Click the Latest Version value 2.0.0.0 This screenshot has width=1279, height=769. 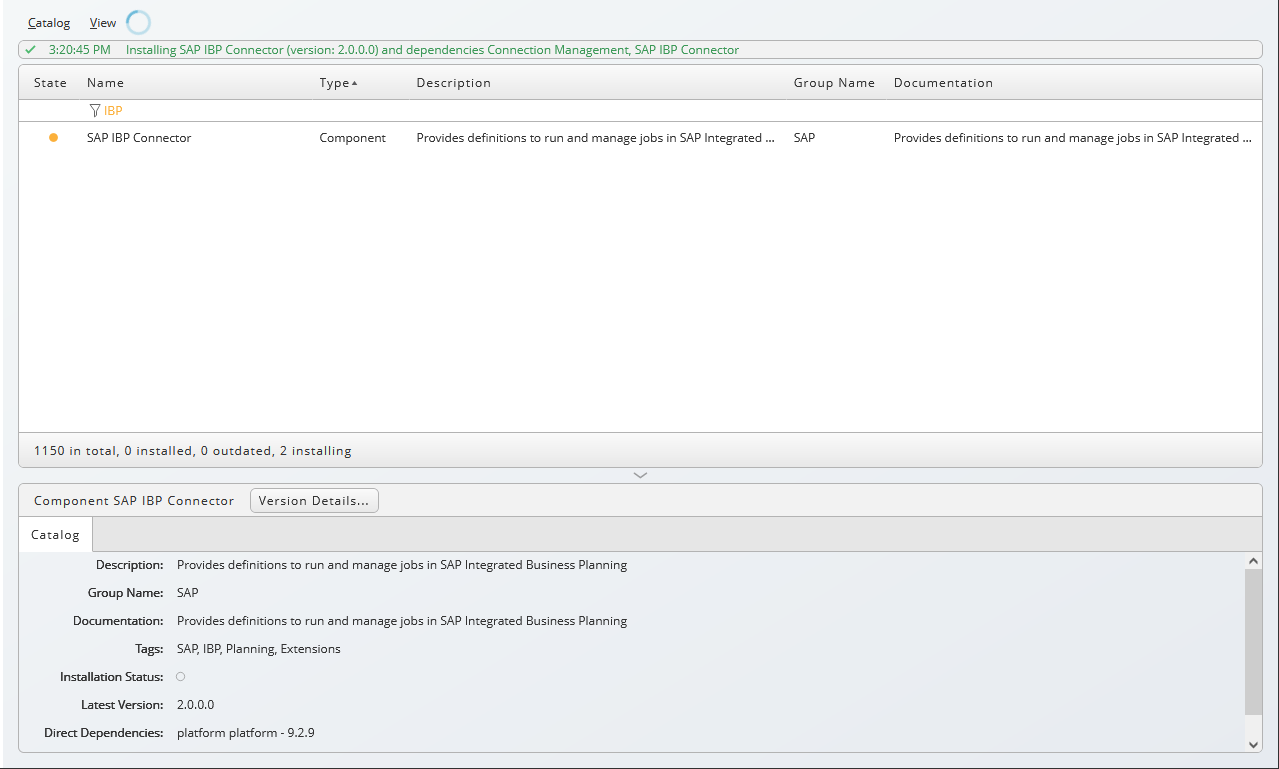tap(195, 705)
